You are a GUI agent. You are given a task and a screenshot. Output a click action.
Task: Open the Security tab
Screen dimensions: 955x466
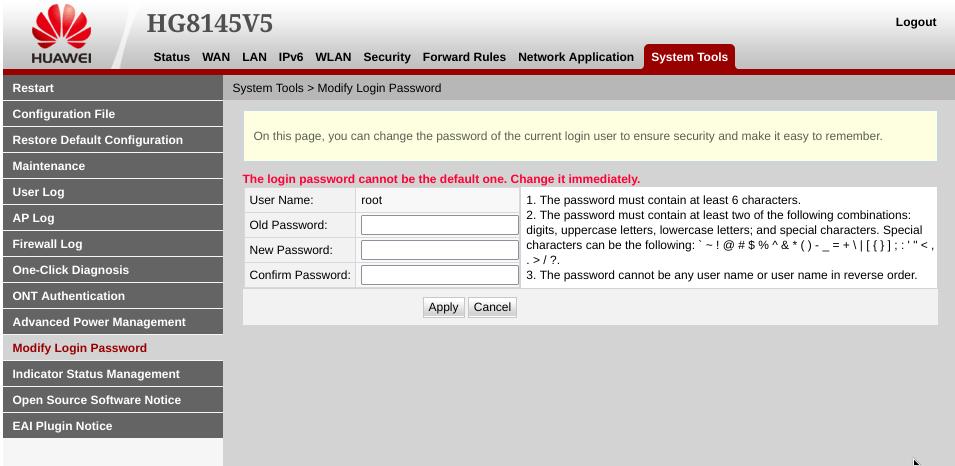(387, 57)
